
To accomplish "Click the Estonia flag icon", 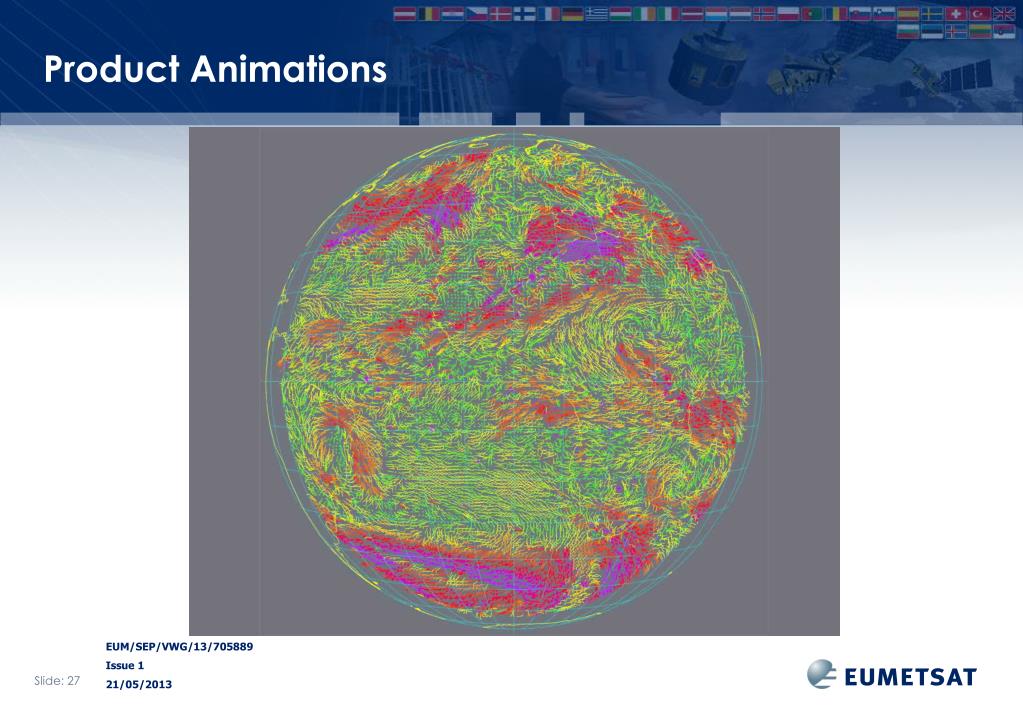I will click(932, 31).
